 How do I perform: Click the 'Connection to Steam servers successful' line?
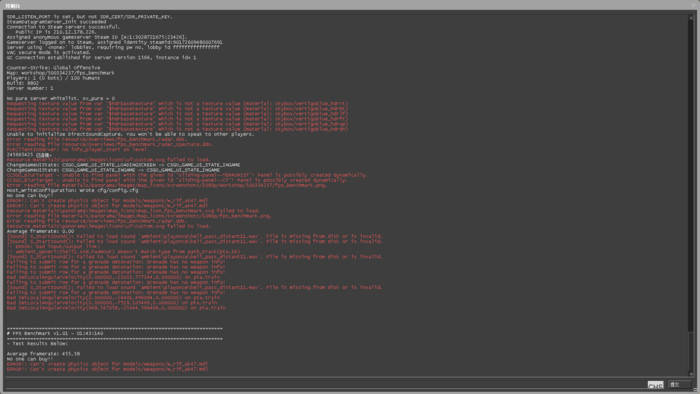click(x=63, y=27)
